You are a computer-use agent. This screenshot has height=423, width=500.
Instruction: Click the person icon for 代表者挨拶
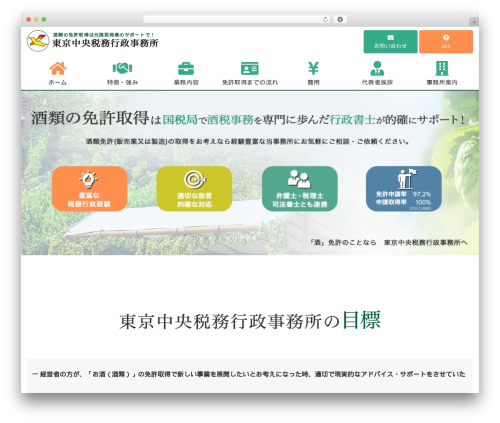[x=377, y=68]
